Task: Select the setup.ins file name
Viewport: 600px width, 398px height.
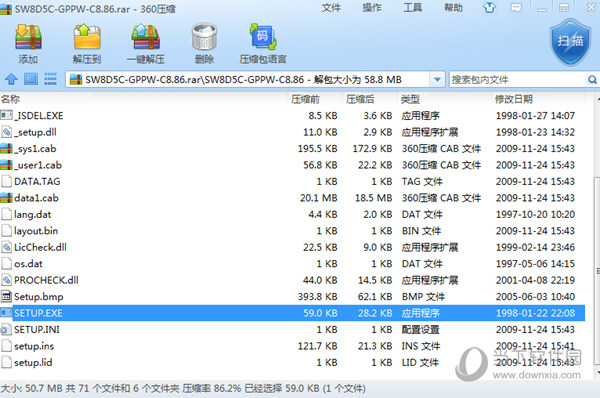Action: 34,346
